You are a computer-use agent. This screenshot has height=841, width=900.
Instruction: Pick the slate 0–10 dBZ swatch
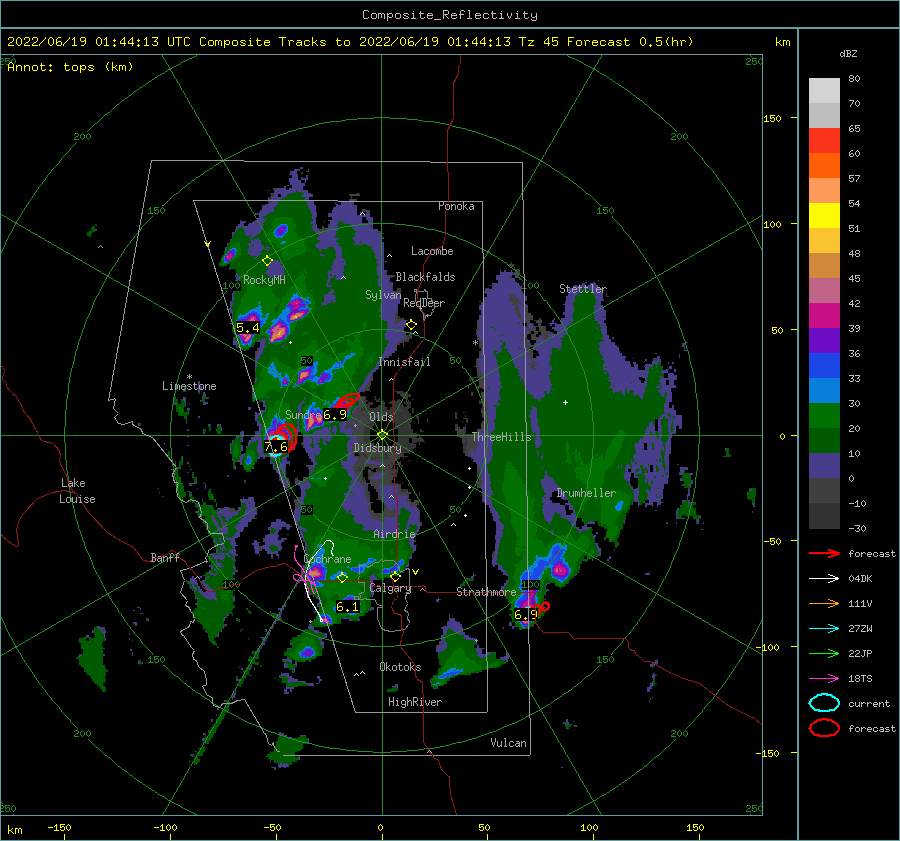(824, 466)
